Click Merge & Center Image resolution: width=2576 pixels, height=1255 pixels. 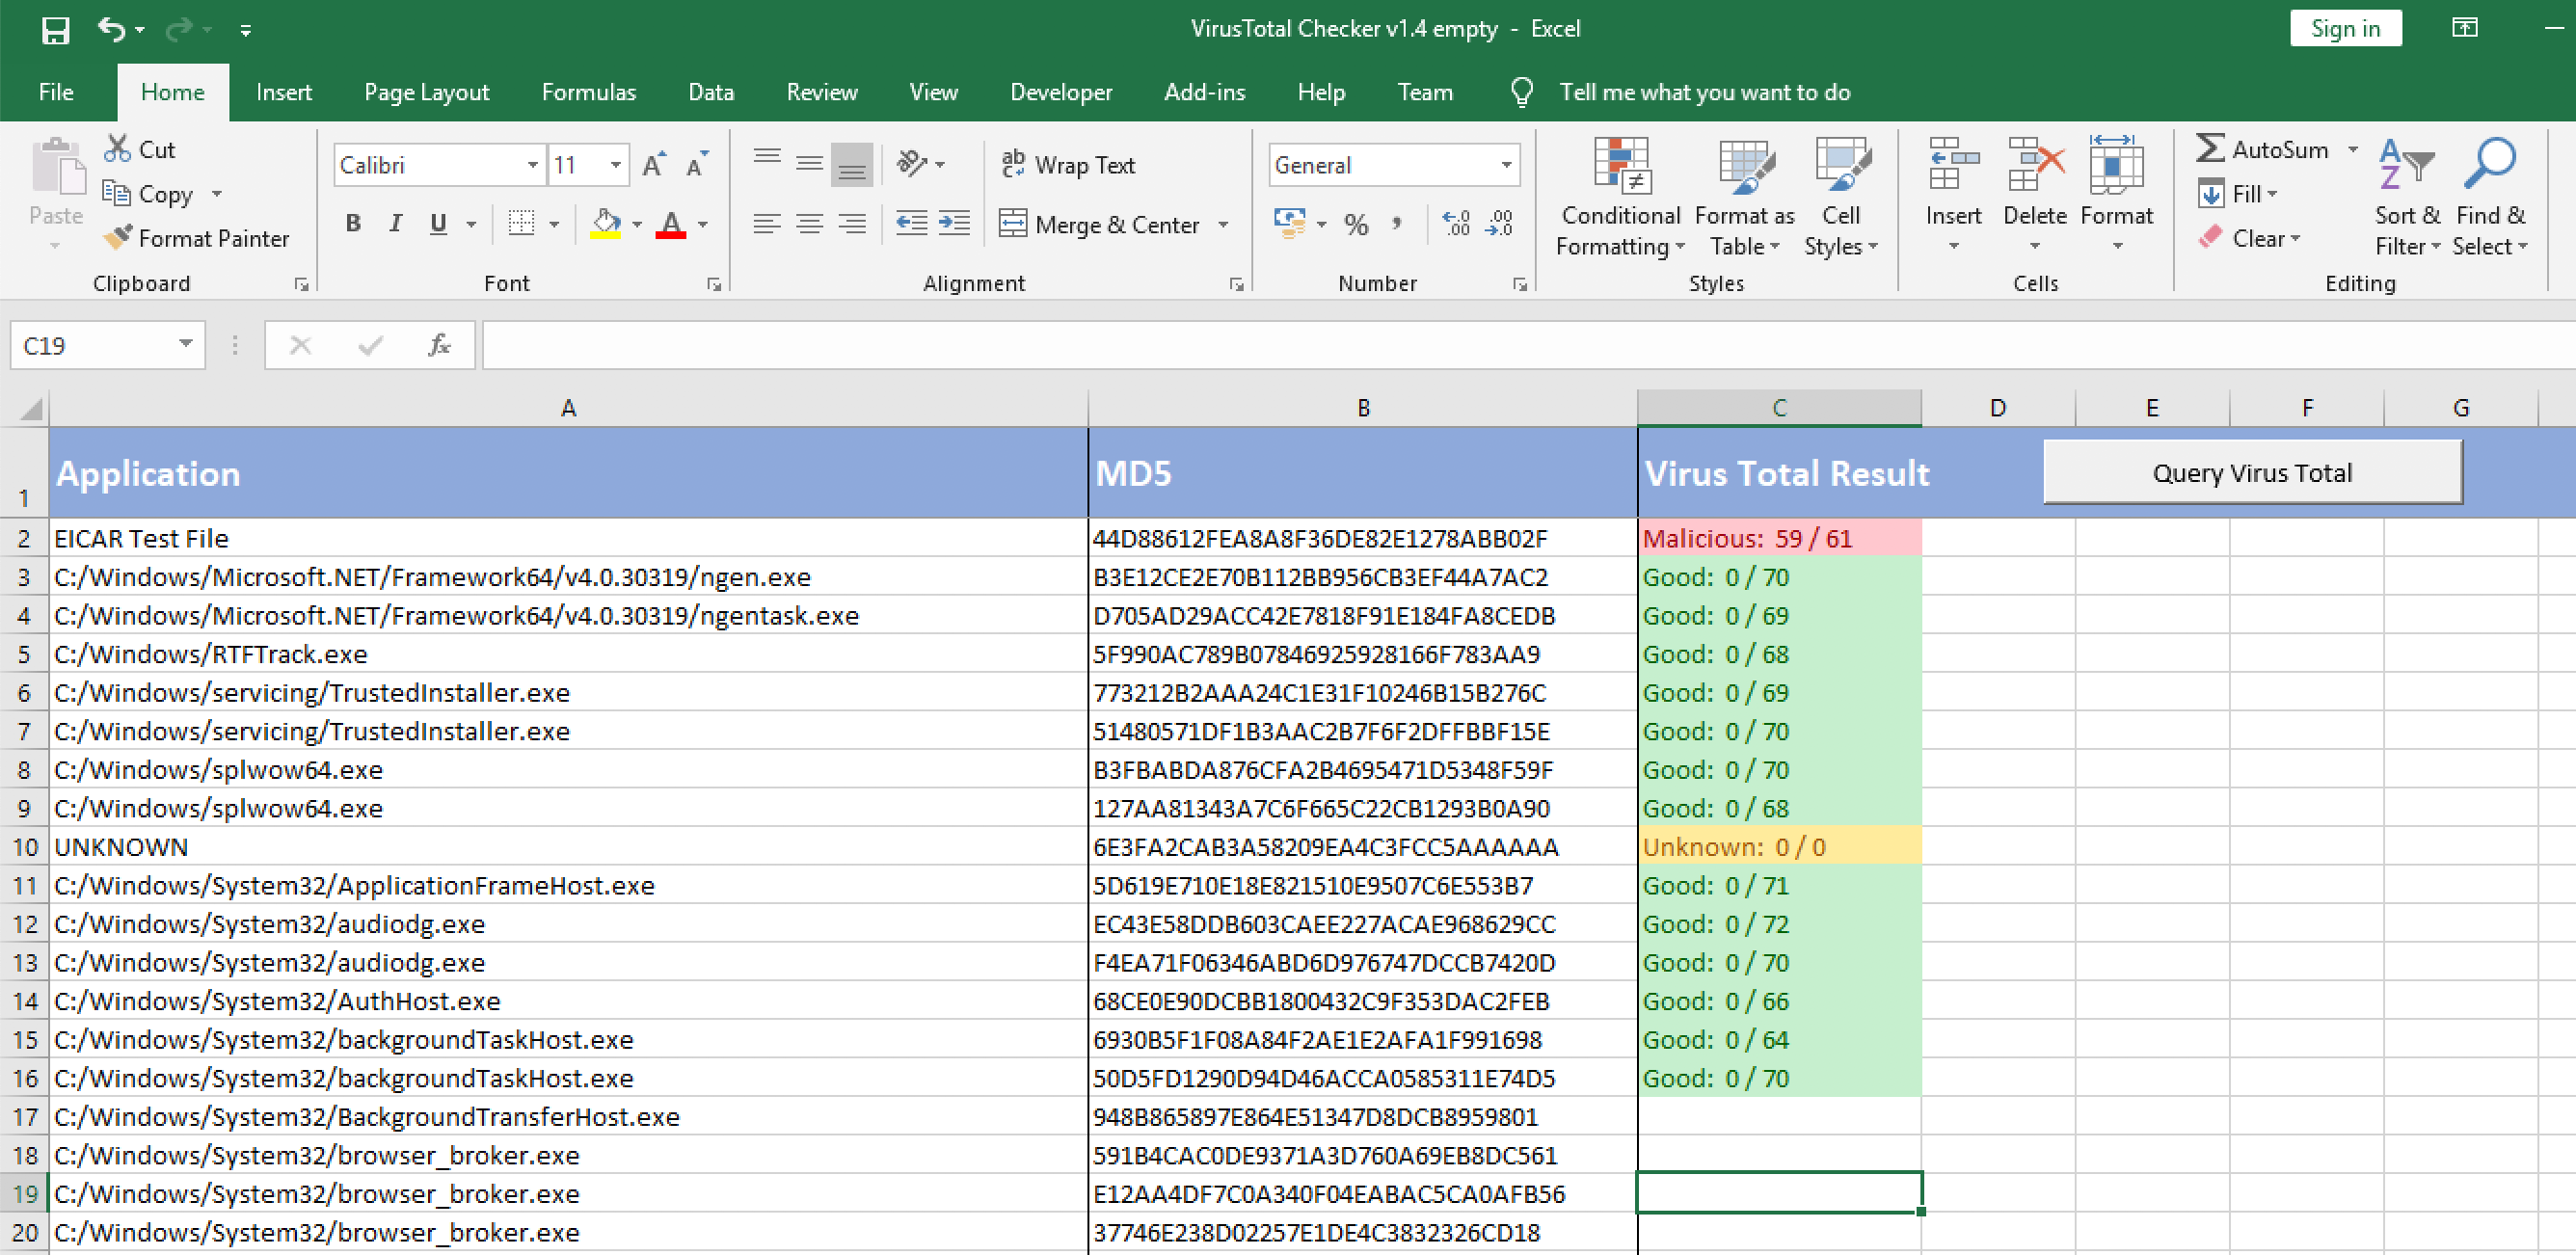pyautogui.click(x=1100, y=224)
